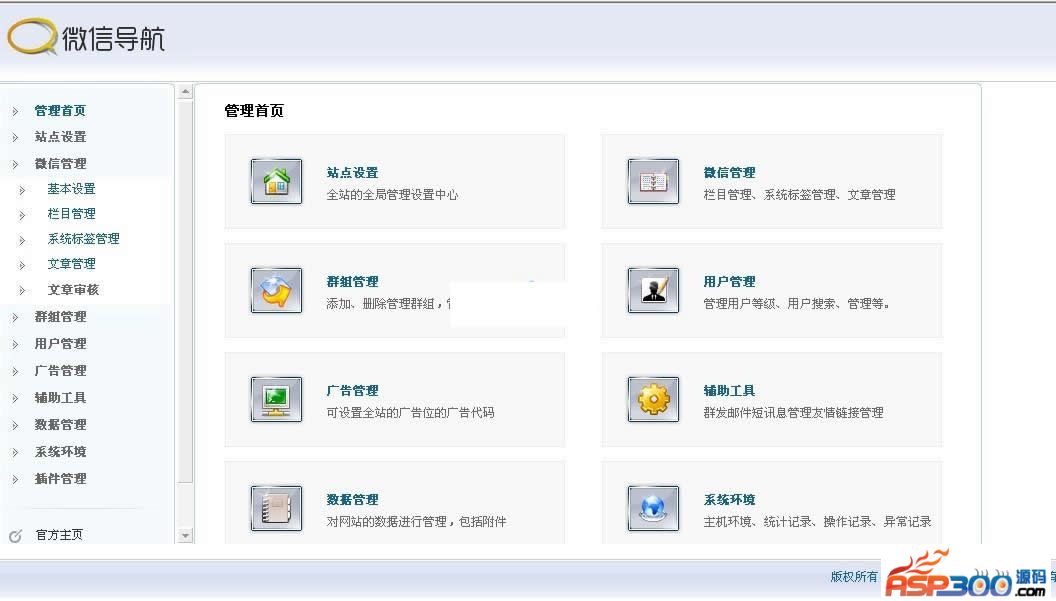The height and width of the screenshot is (601, 1056).
Task: Select 插件管理 in the sidebar menu
Action: click(x=60, y=478)
